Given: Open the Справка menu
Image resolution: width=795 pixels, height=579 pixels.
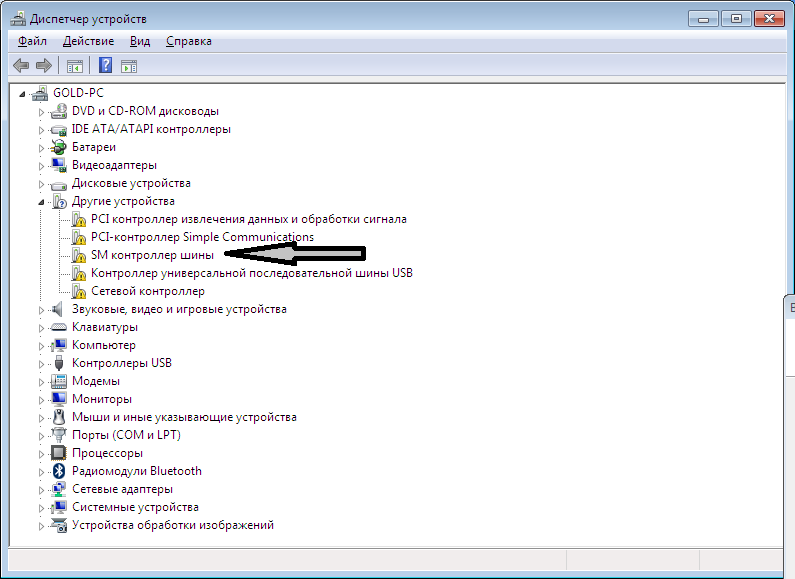Looking at the screenshot, I should click(189, 41).
